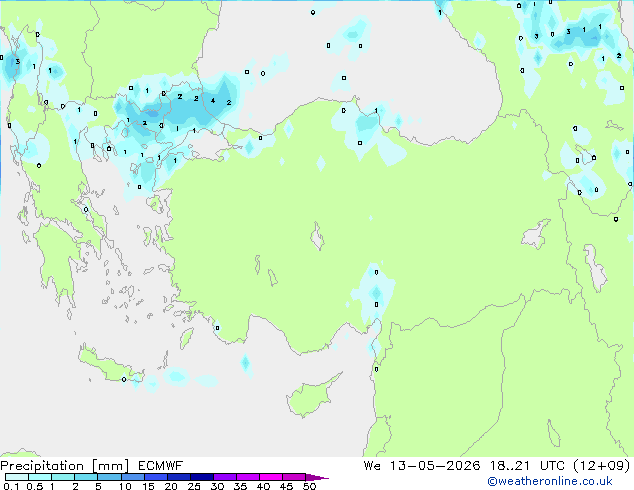Select the 20–25 mm dark blue swatch

pyautogui.click(x=178, y=477)
